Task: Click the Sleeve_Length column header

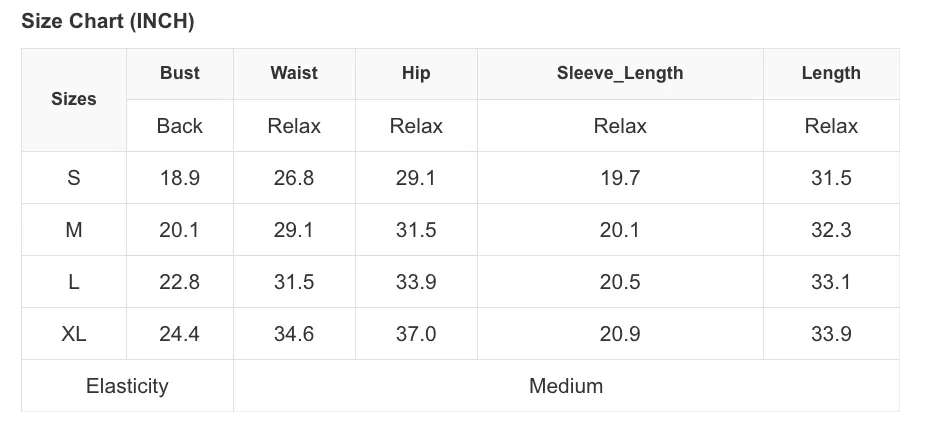Action: coord(620,73)
